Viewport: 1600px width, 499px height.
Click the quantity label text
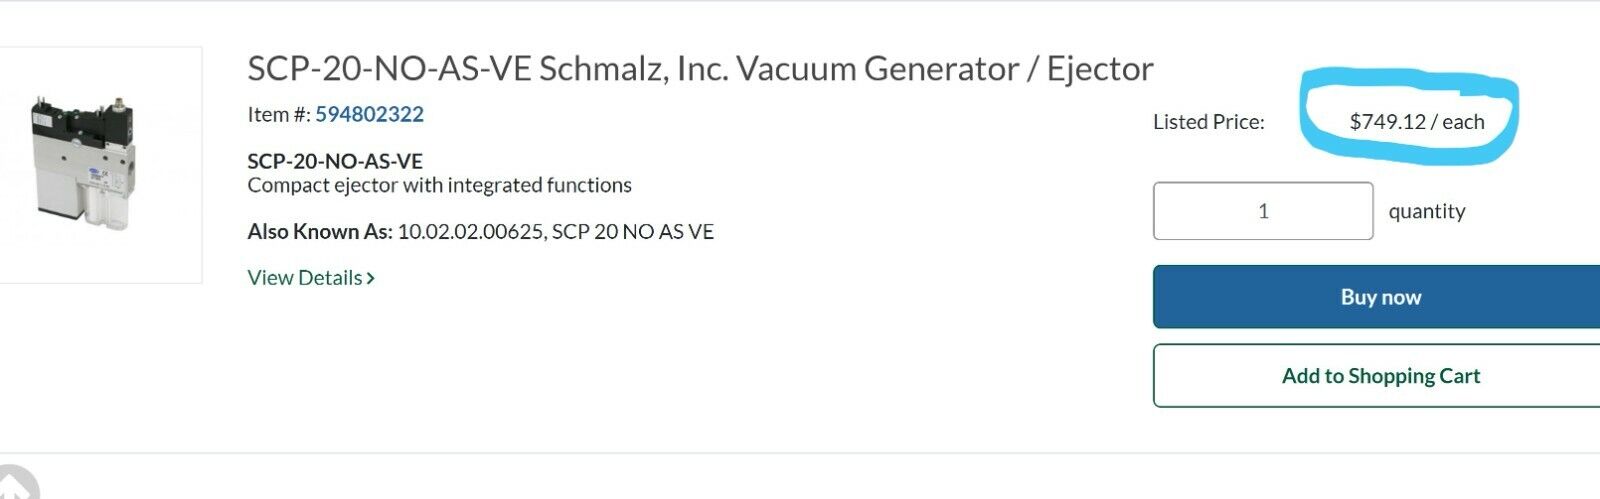coord(1427,212)
